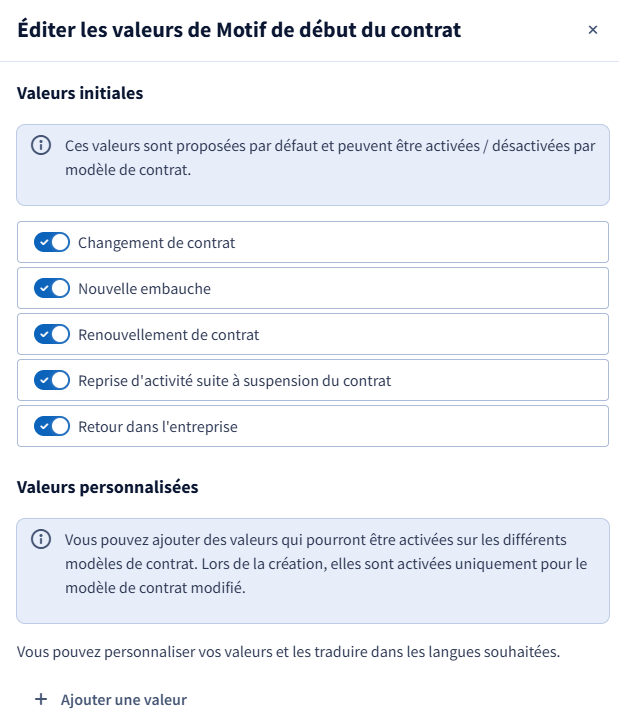Click the info banner about default proposed values
619x728 pixels.
click(313, 165)
